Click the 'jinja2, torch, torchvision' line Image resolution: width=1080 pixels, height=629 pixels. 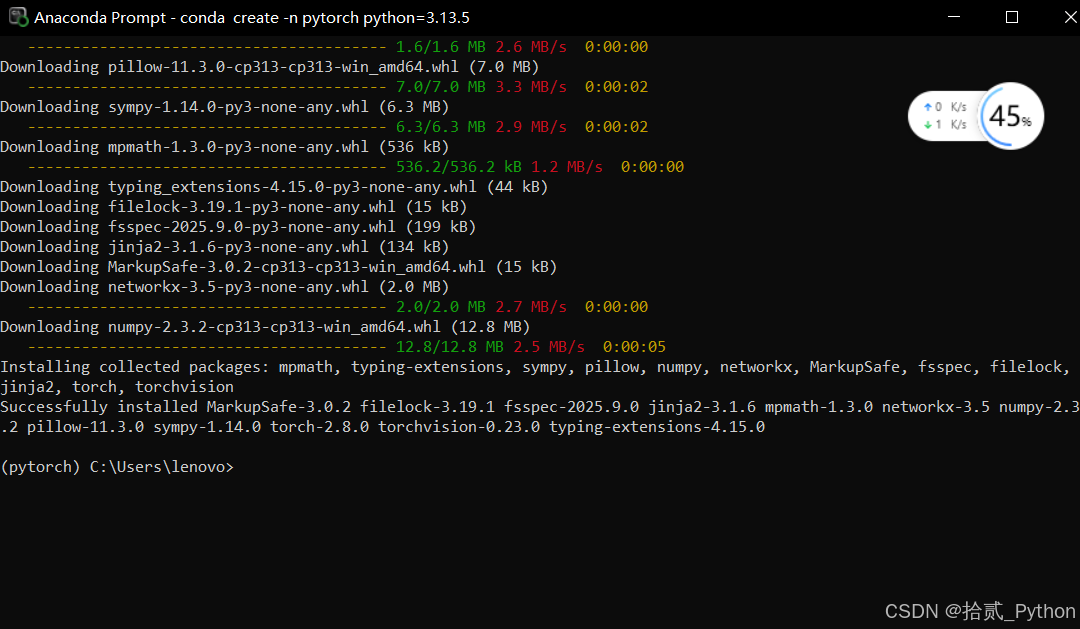(x=117, y=386)
